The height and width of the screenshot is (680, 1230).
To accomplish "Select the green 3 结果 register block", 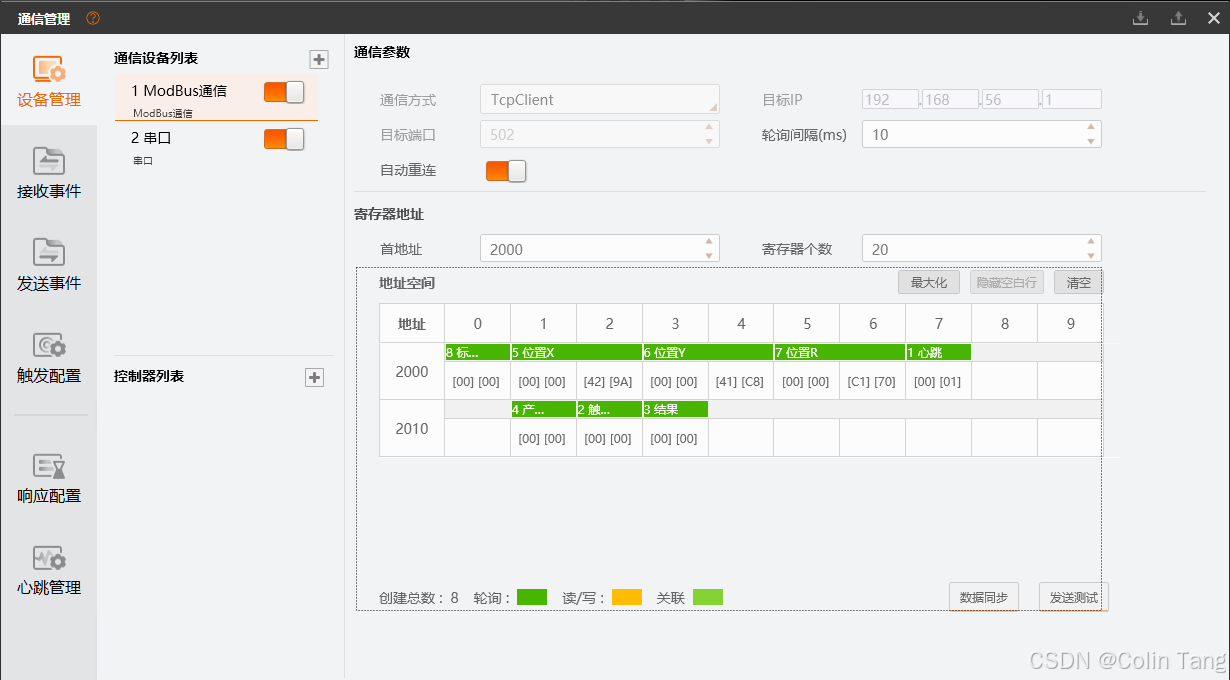I will coord(675,409).
